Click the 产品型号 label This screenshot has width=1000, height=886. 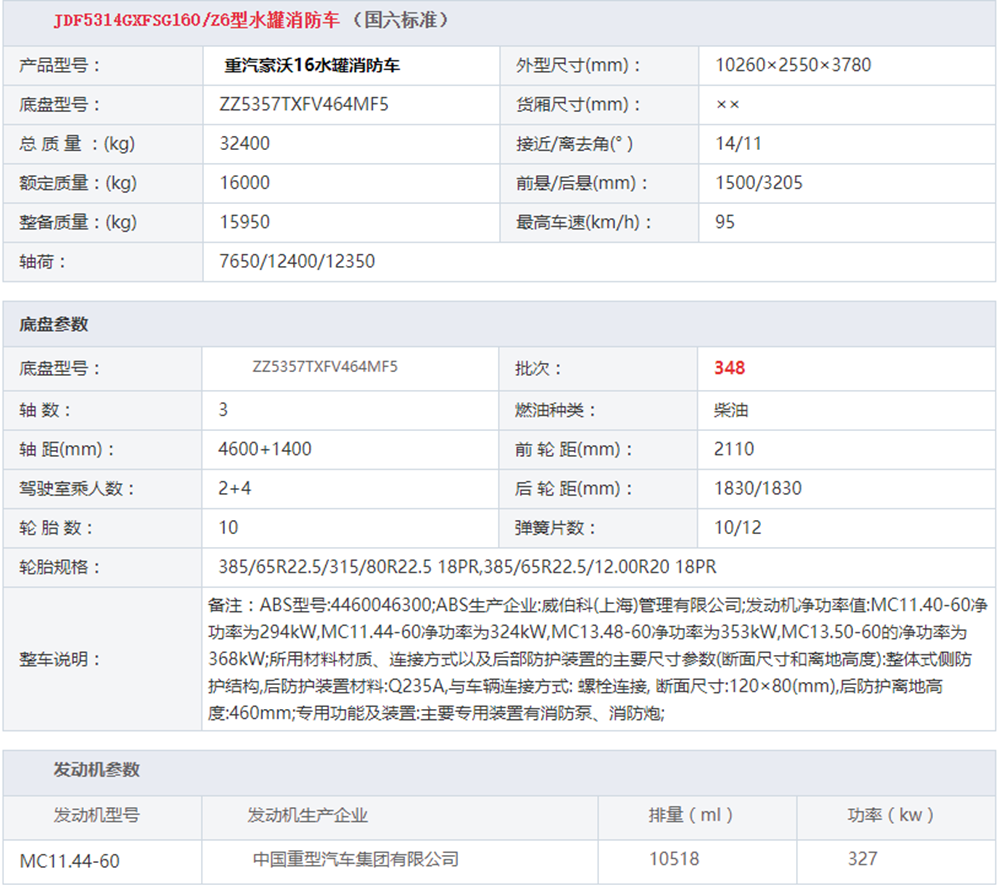(x=59, y=66)
